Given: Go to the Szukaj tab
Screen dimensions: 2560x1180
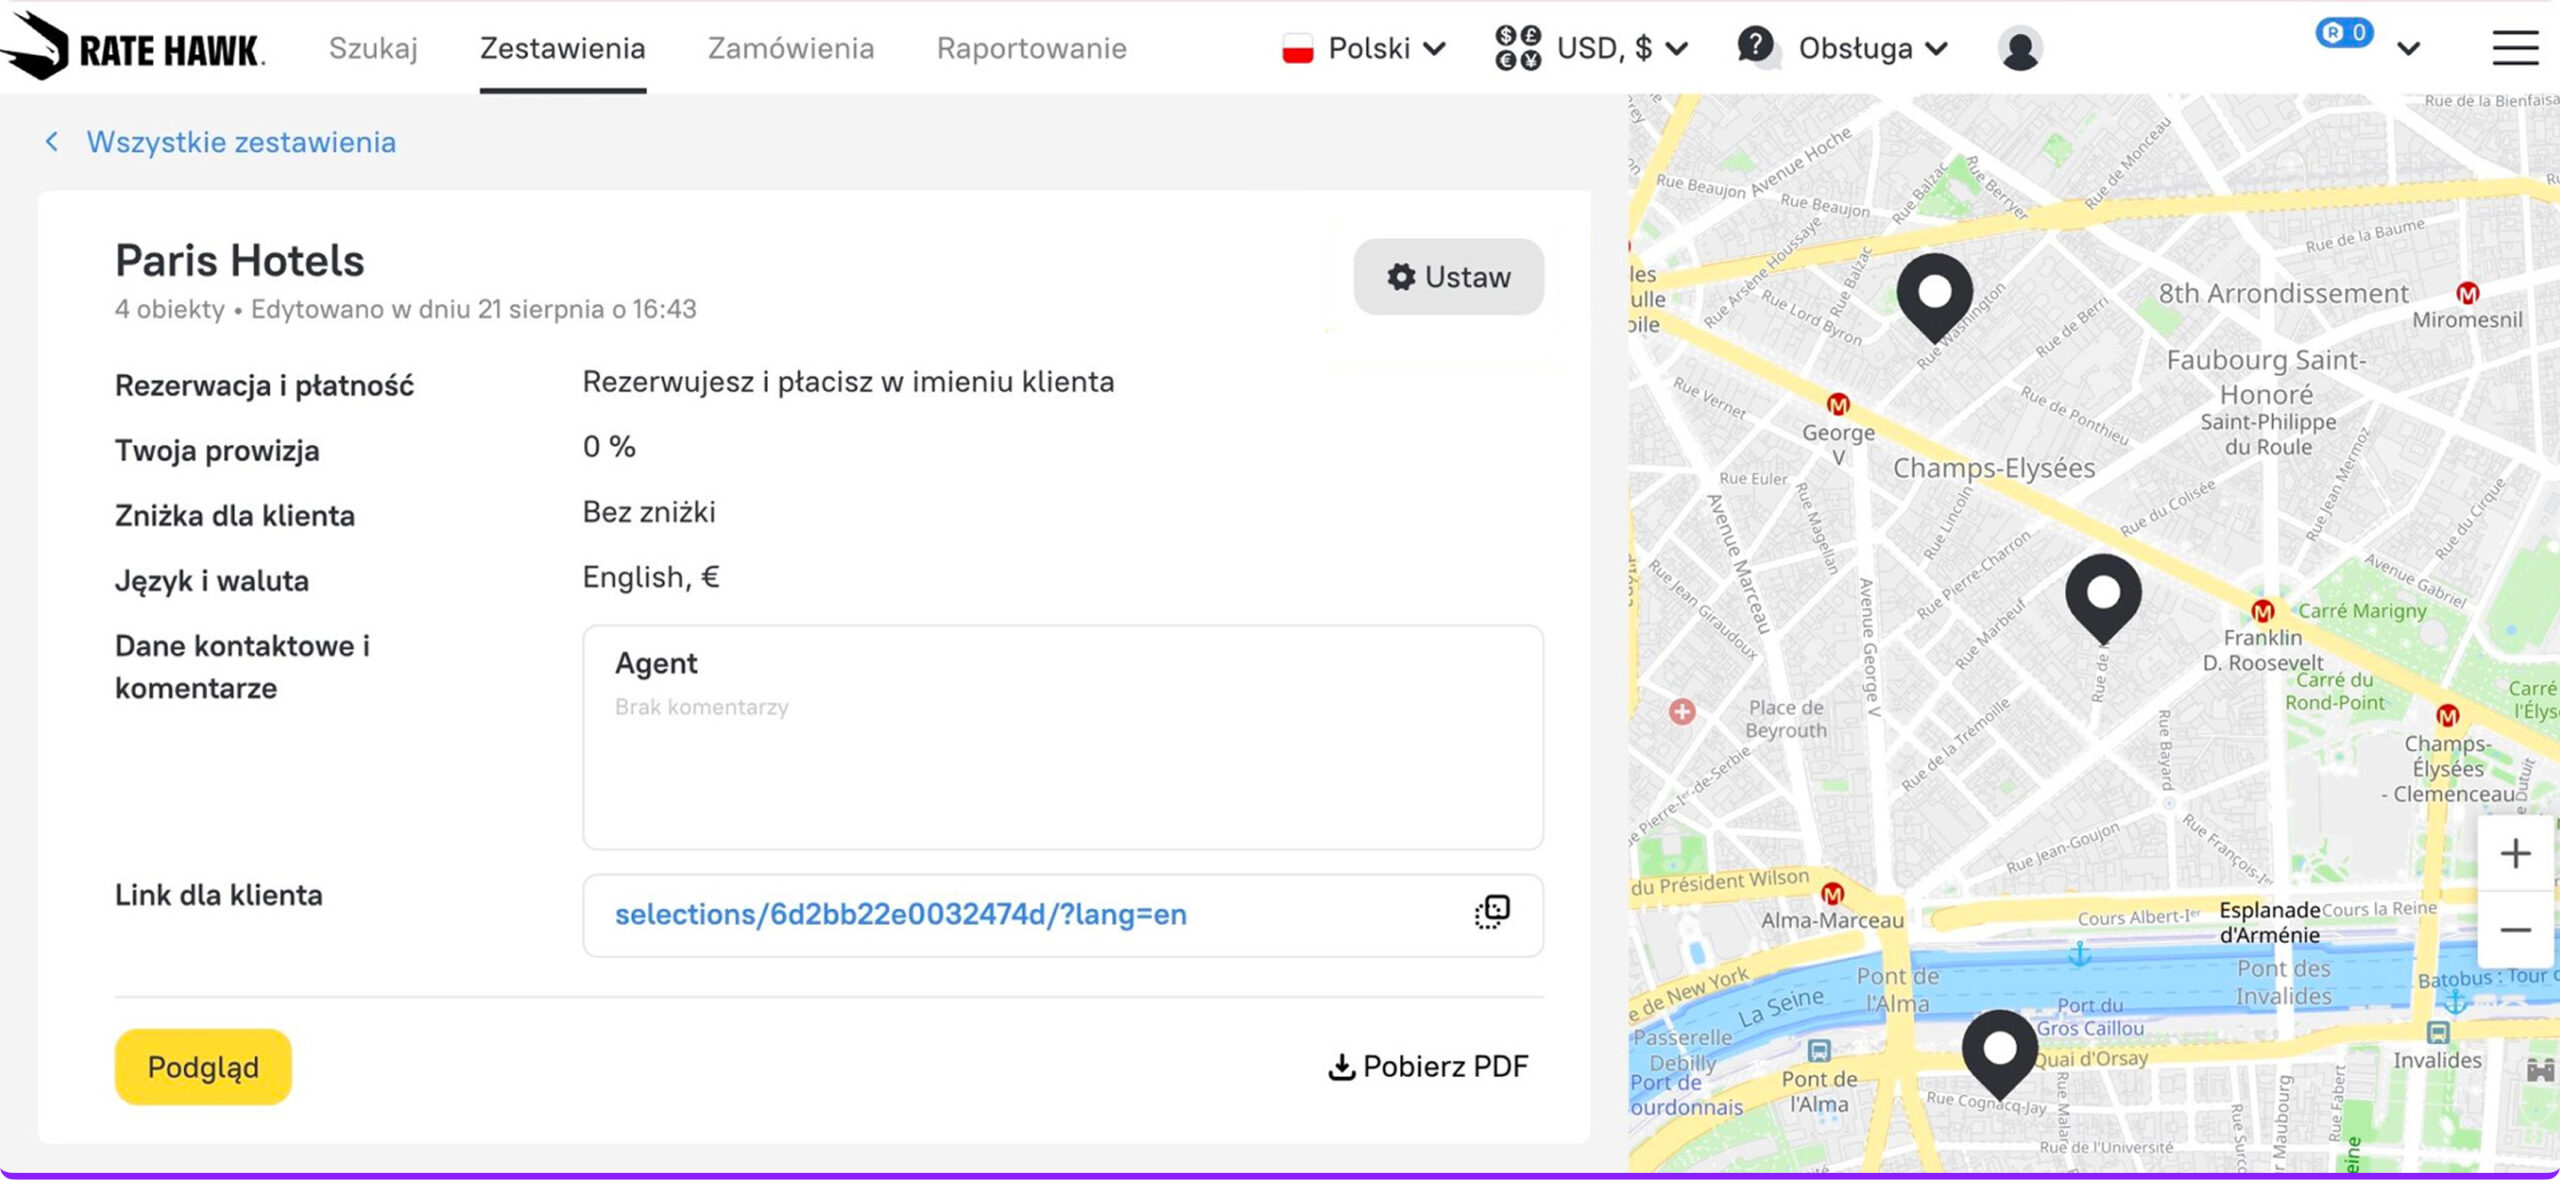Looking at the screenshot, I should click(x=373, y=48).
